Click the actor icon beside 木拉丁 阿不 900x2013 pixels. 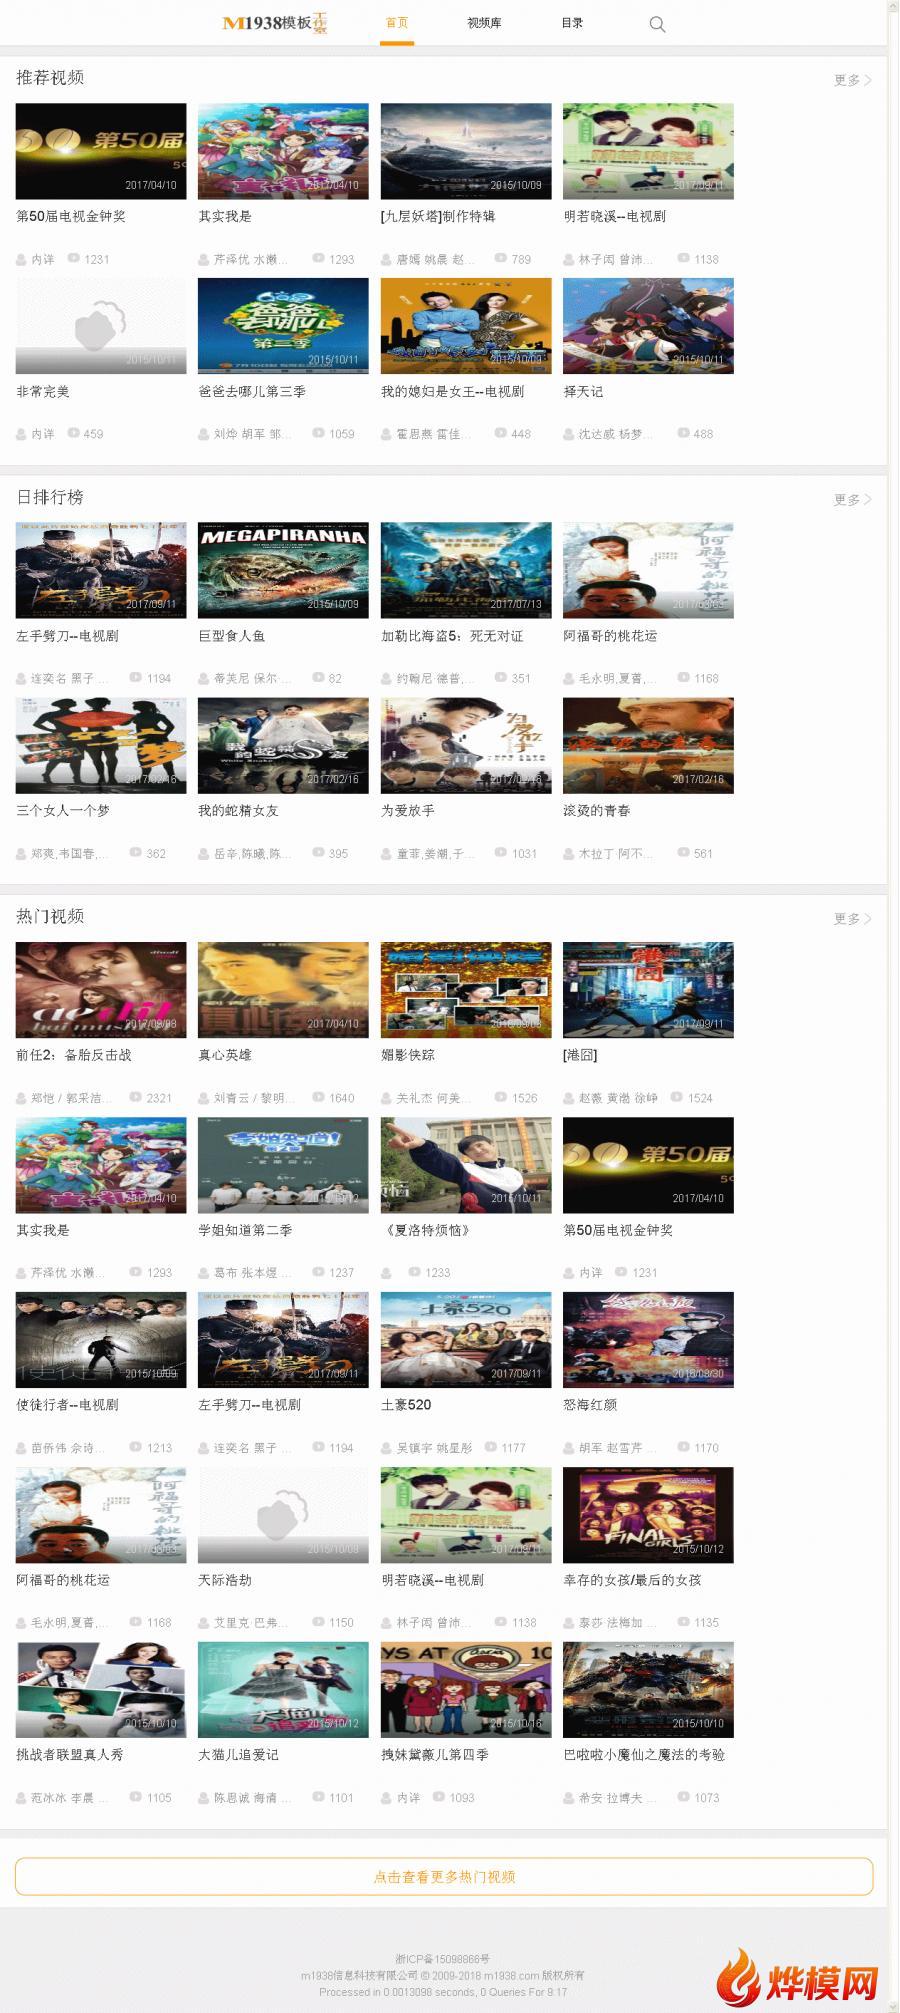point(569,854)
